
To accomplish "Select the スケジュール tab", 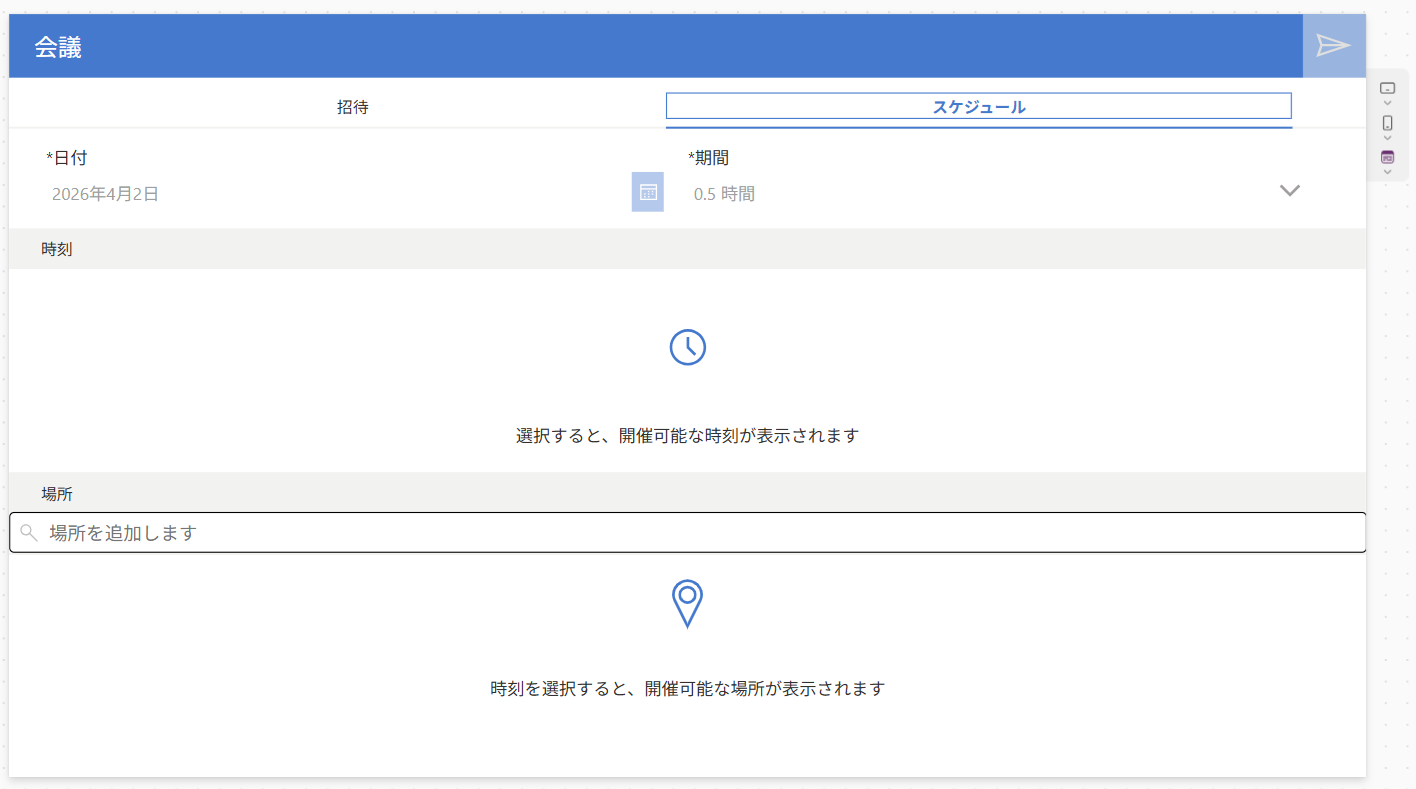I will click(978, 107).
